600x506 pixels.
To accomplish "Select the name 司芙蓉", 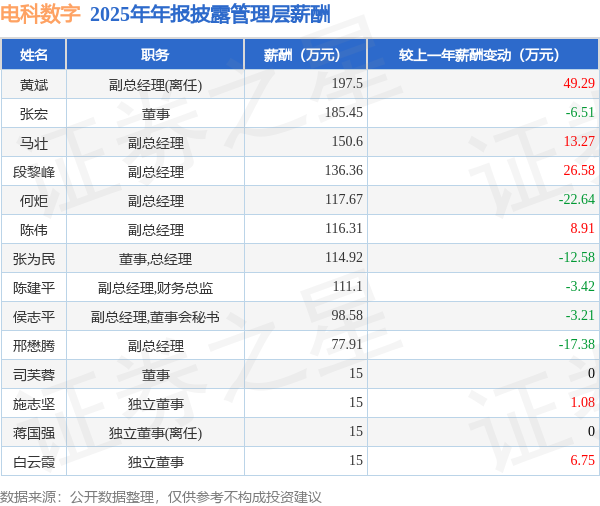I will click(x=34, y=375).
